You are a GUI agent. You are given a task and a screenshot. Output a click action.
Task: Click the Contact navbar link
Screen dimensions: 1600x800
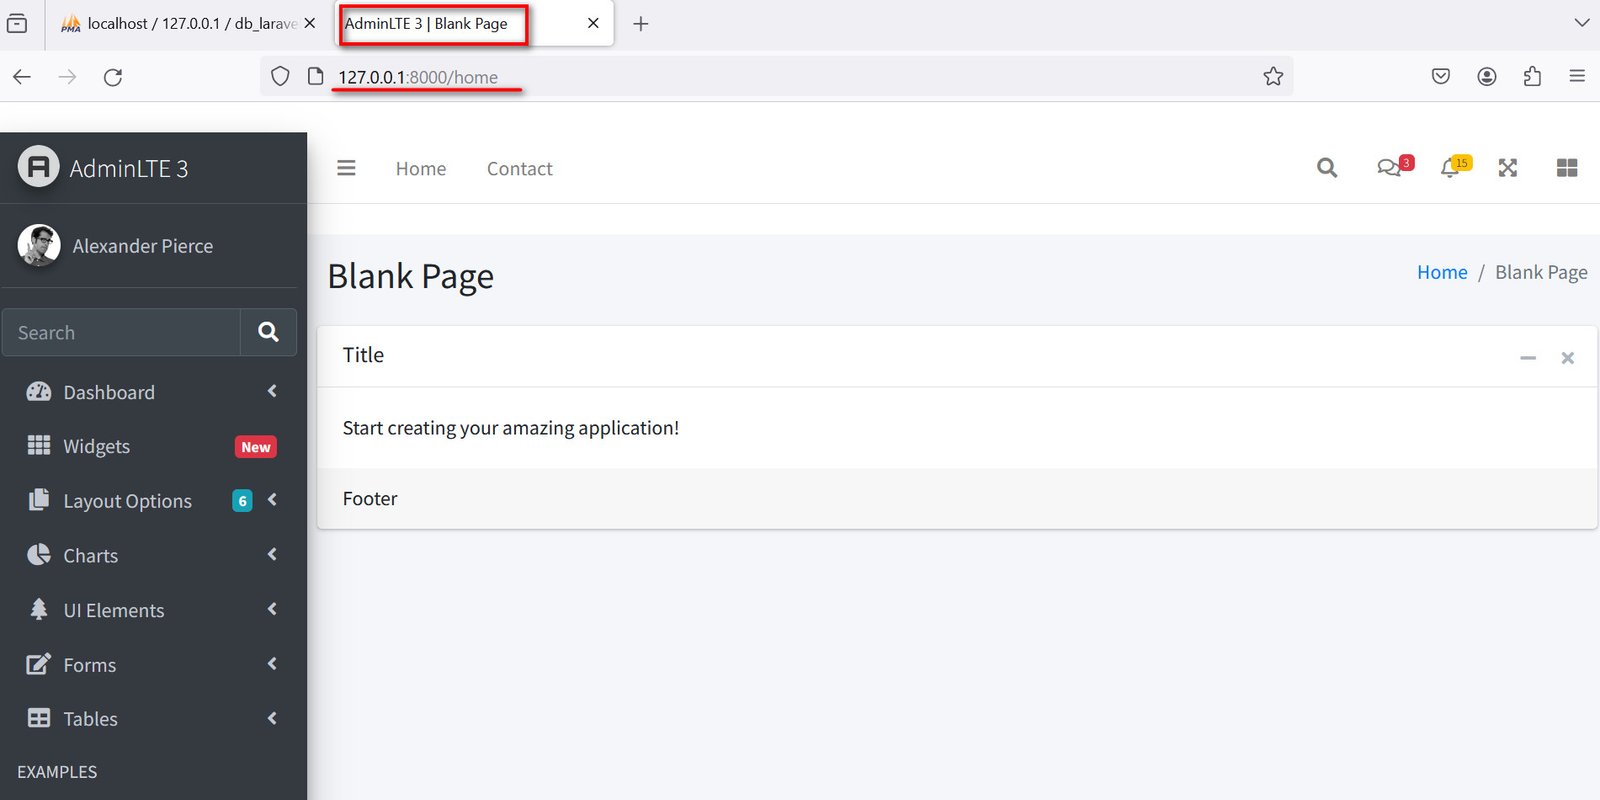click(x=520, y=169)
